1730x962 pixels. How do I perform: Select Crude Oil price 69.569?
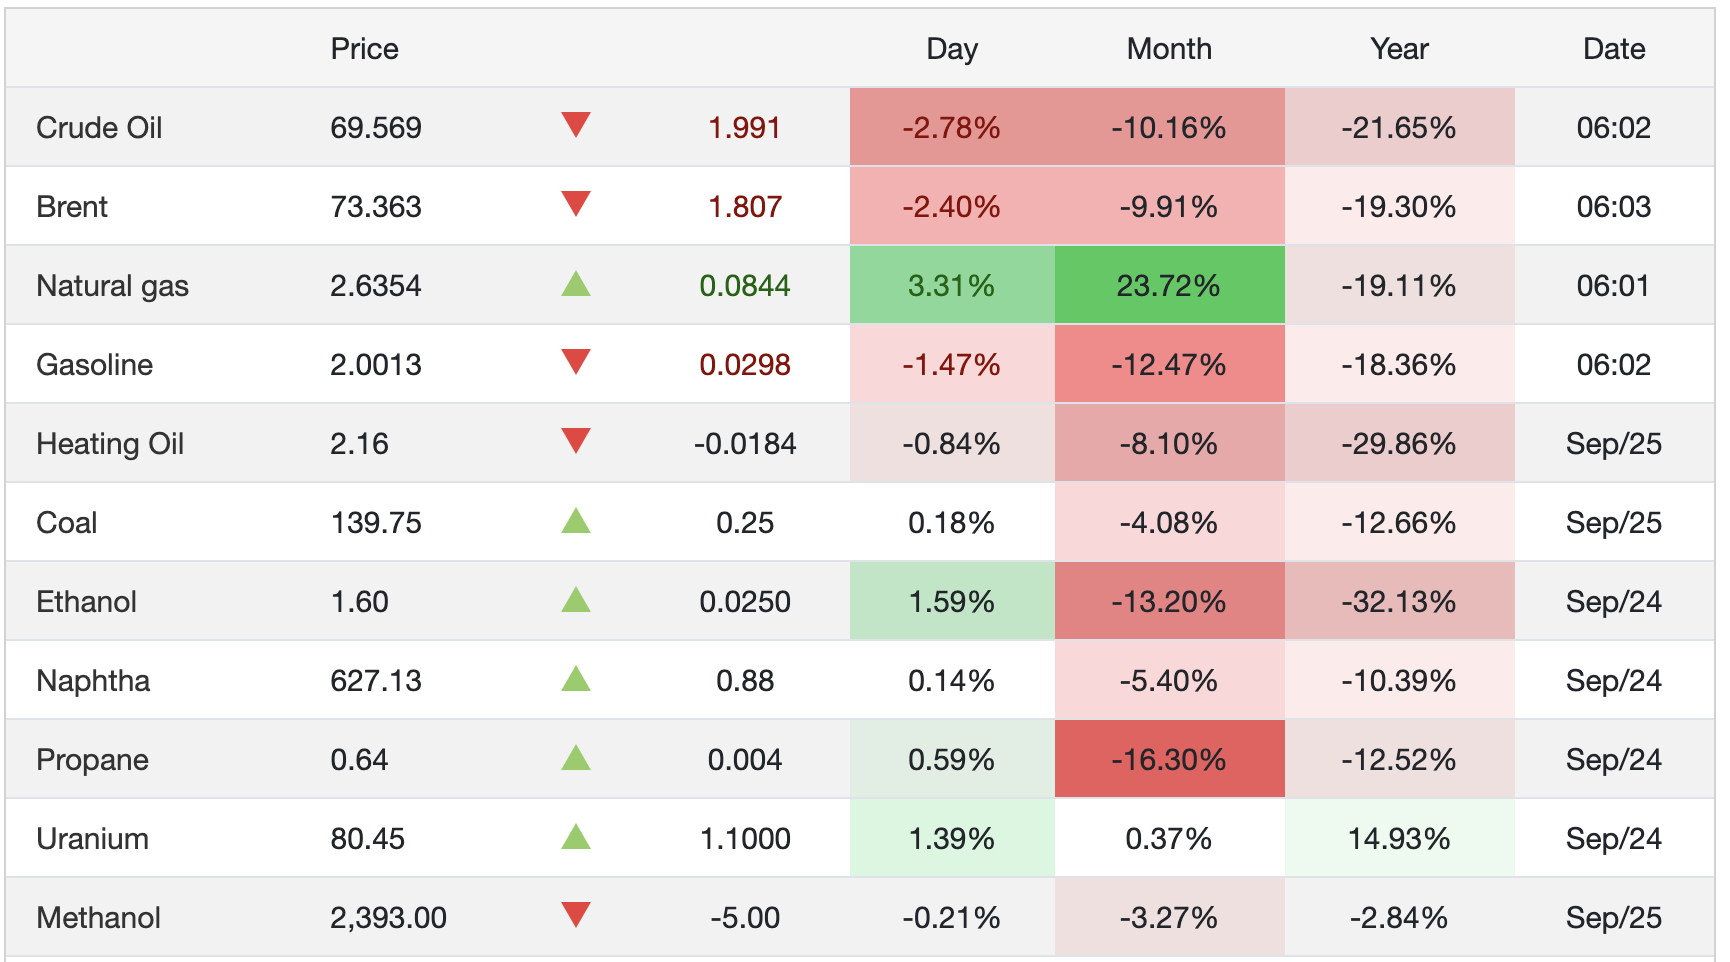376,128
